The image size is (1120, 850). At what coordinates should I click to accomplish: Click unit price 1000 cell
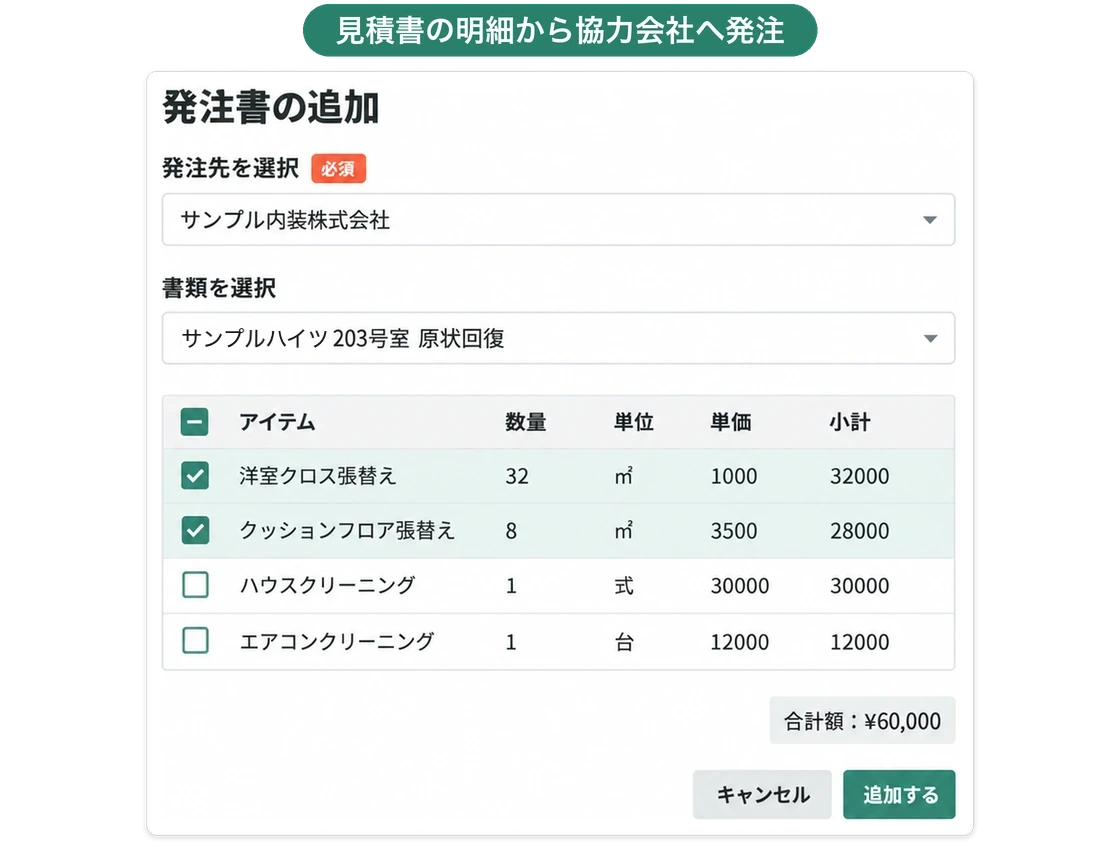734,476
